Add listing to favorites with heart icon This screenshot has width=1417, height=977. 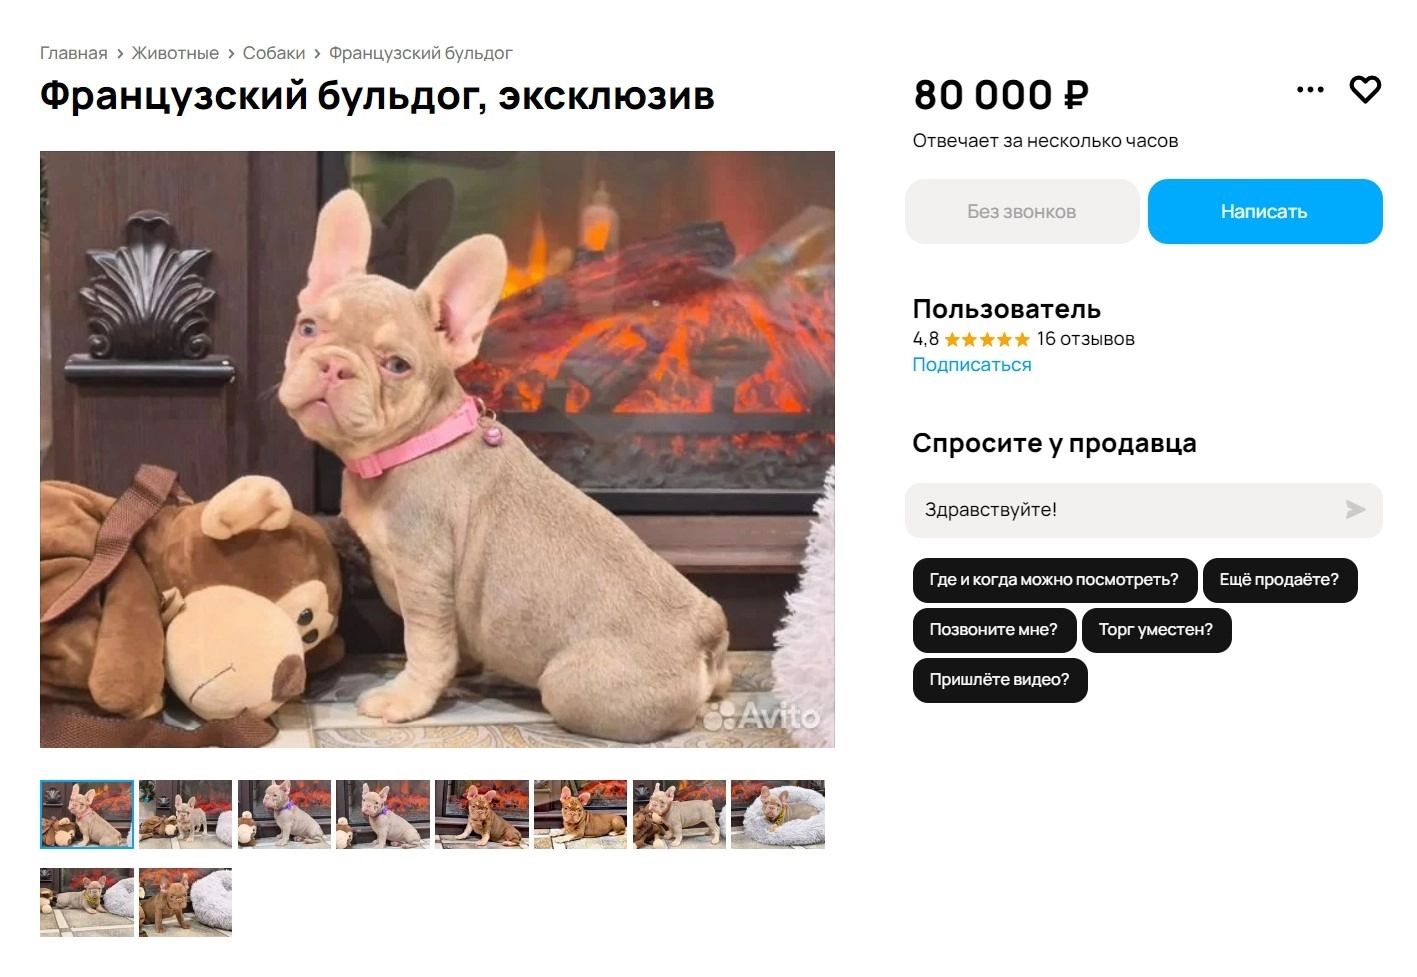1365,90
